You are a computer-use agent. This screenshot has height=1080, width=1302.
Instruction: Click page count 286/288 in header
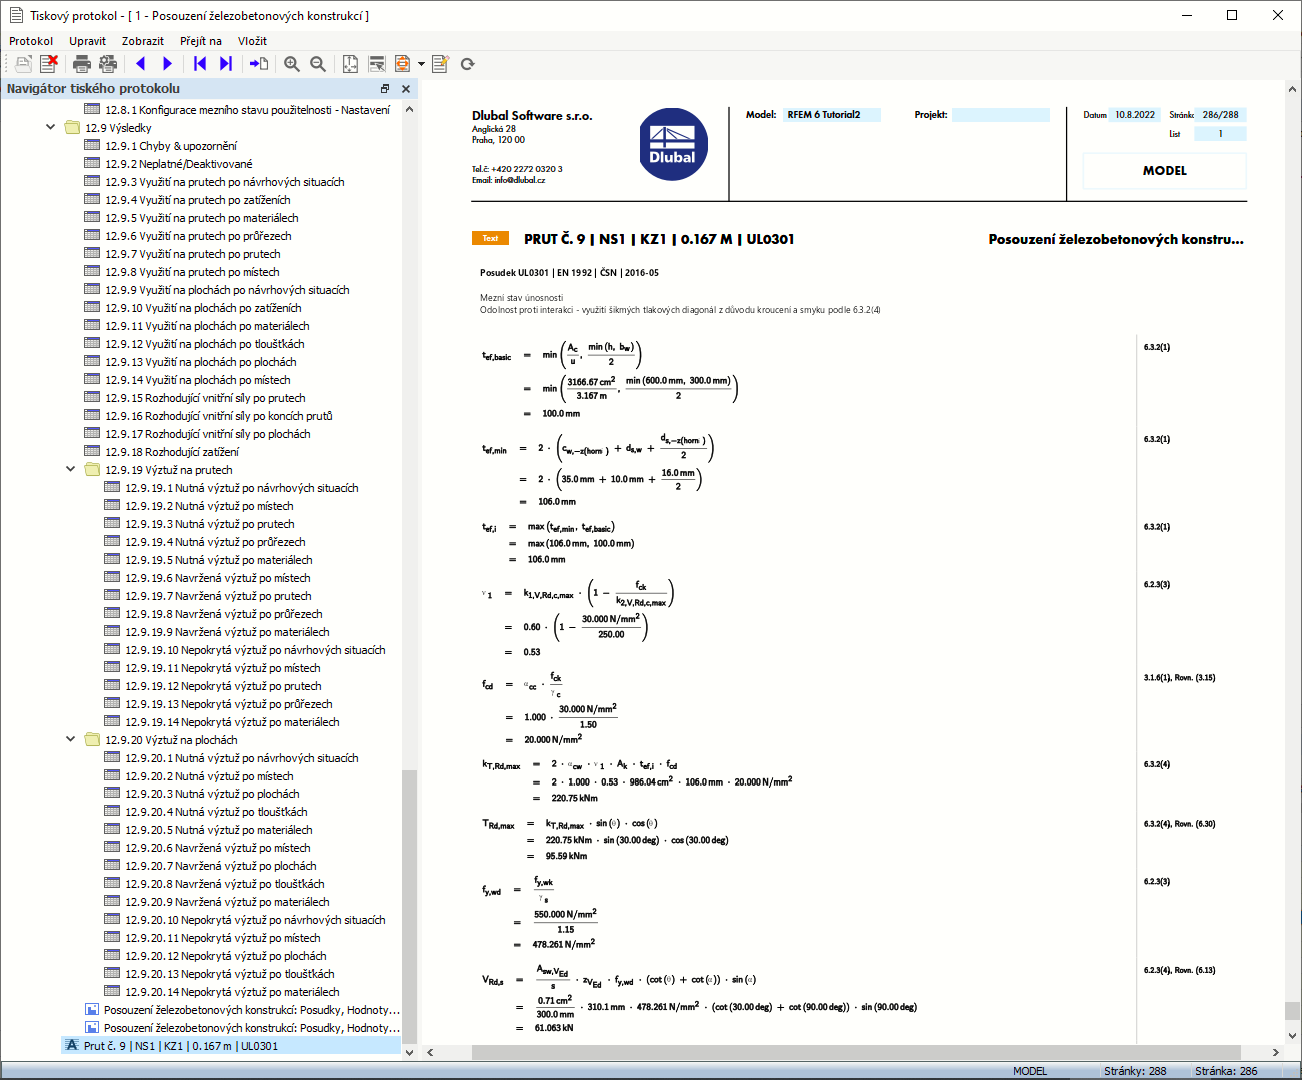pyautogui.click(x=1221, y=115)
